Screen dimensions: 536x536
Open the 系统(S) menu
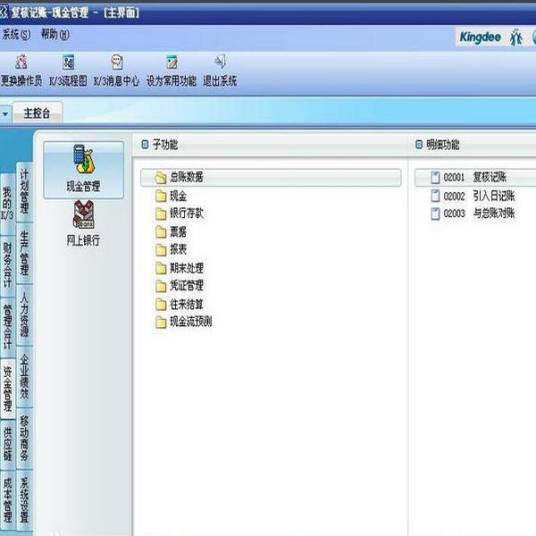(x=16, y=34)
